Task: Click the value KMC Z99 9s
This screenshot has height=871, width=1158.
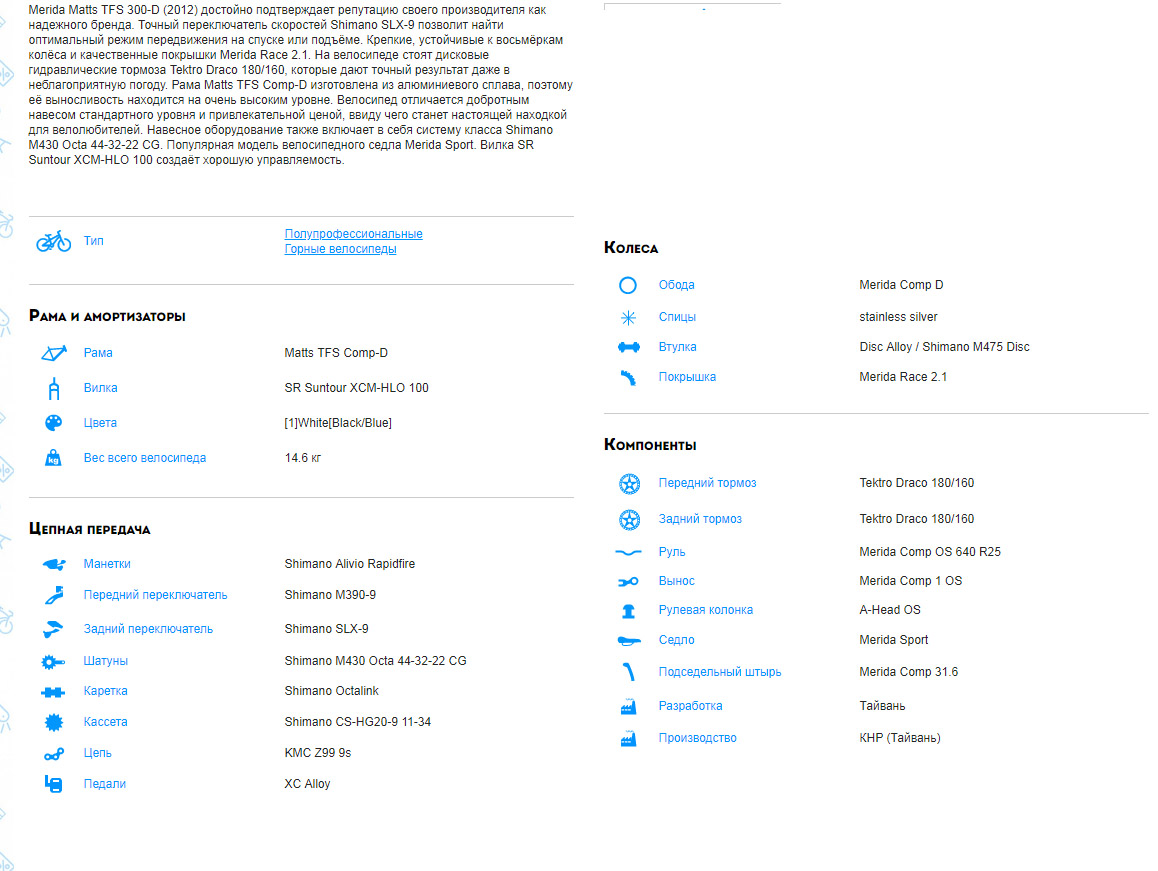Action: (318, 753)
